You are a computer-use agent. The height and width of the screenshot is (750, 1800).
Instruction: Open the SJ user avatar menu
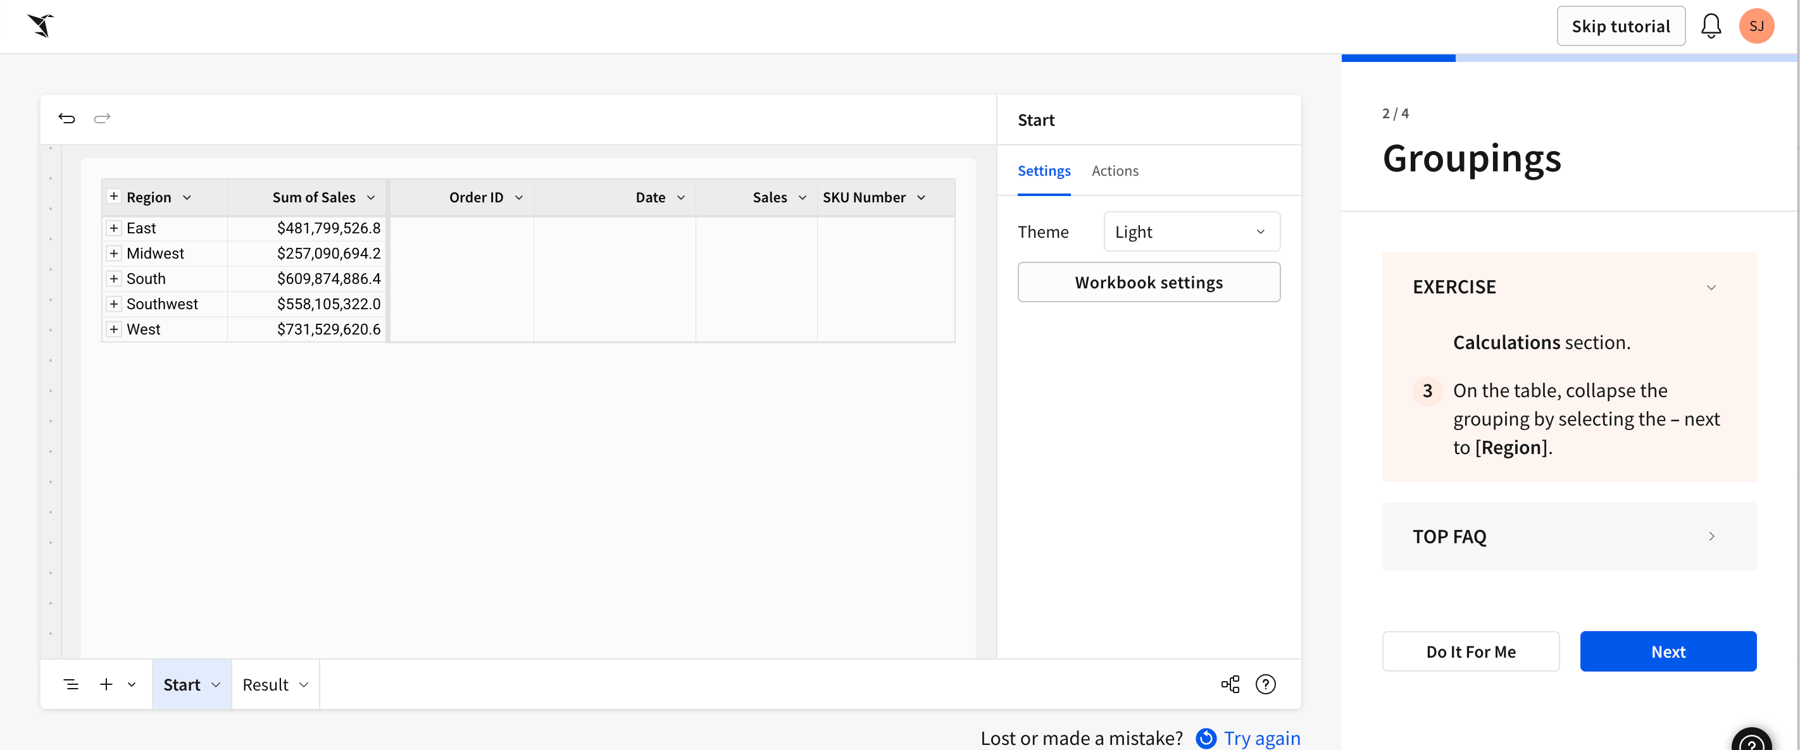coord(1756,26)
